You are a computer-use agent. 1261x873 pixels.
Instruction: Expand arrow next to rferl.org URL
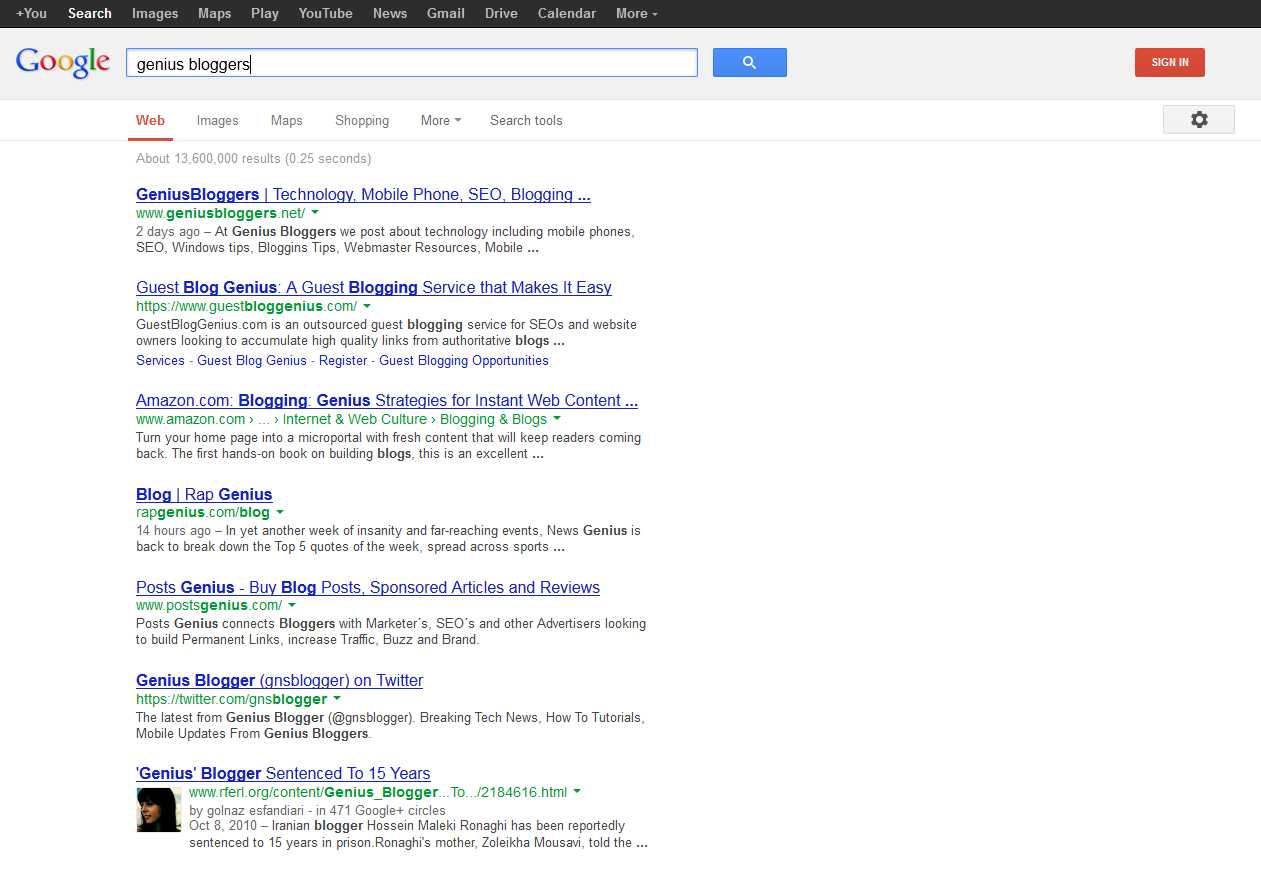(577, 792)
